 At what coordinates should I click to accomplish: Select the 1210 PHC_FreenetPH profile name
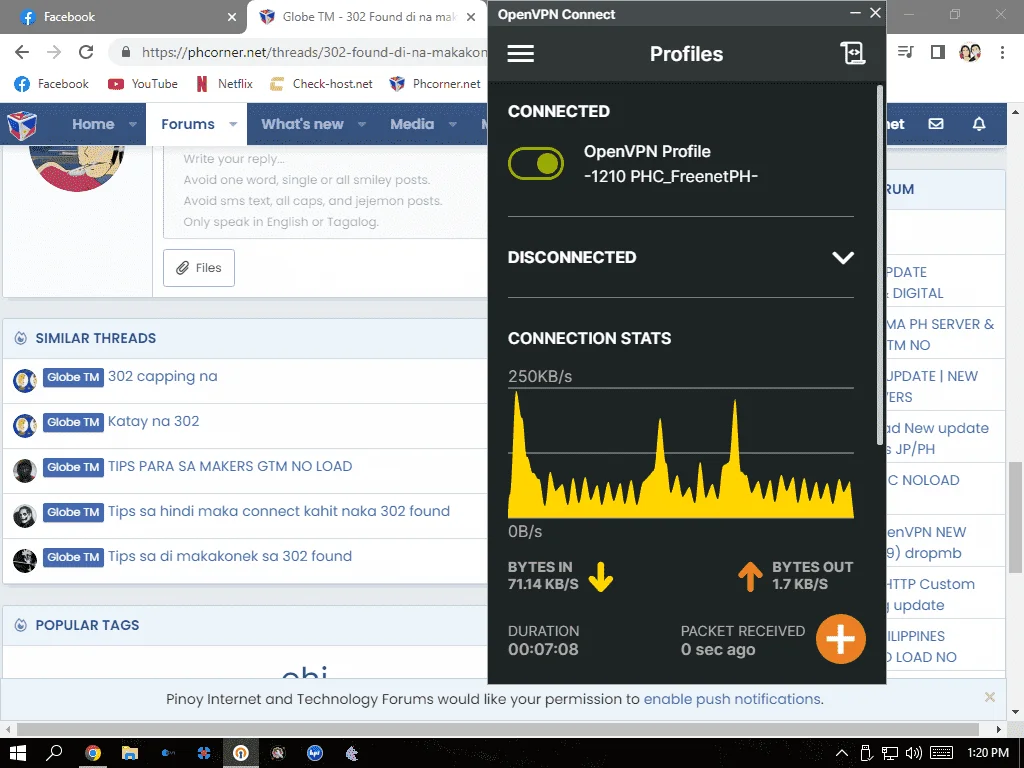[671, 176]
